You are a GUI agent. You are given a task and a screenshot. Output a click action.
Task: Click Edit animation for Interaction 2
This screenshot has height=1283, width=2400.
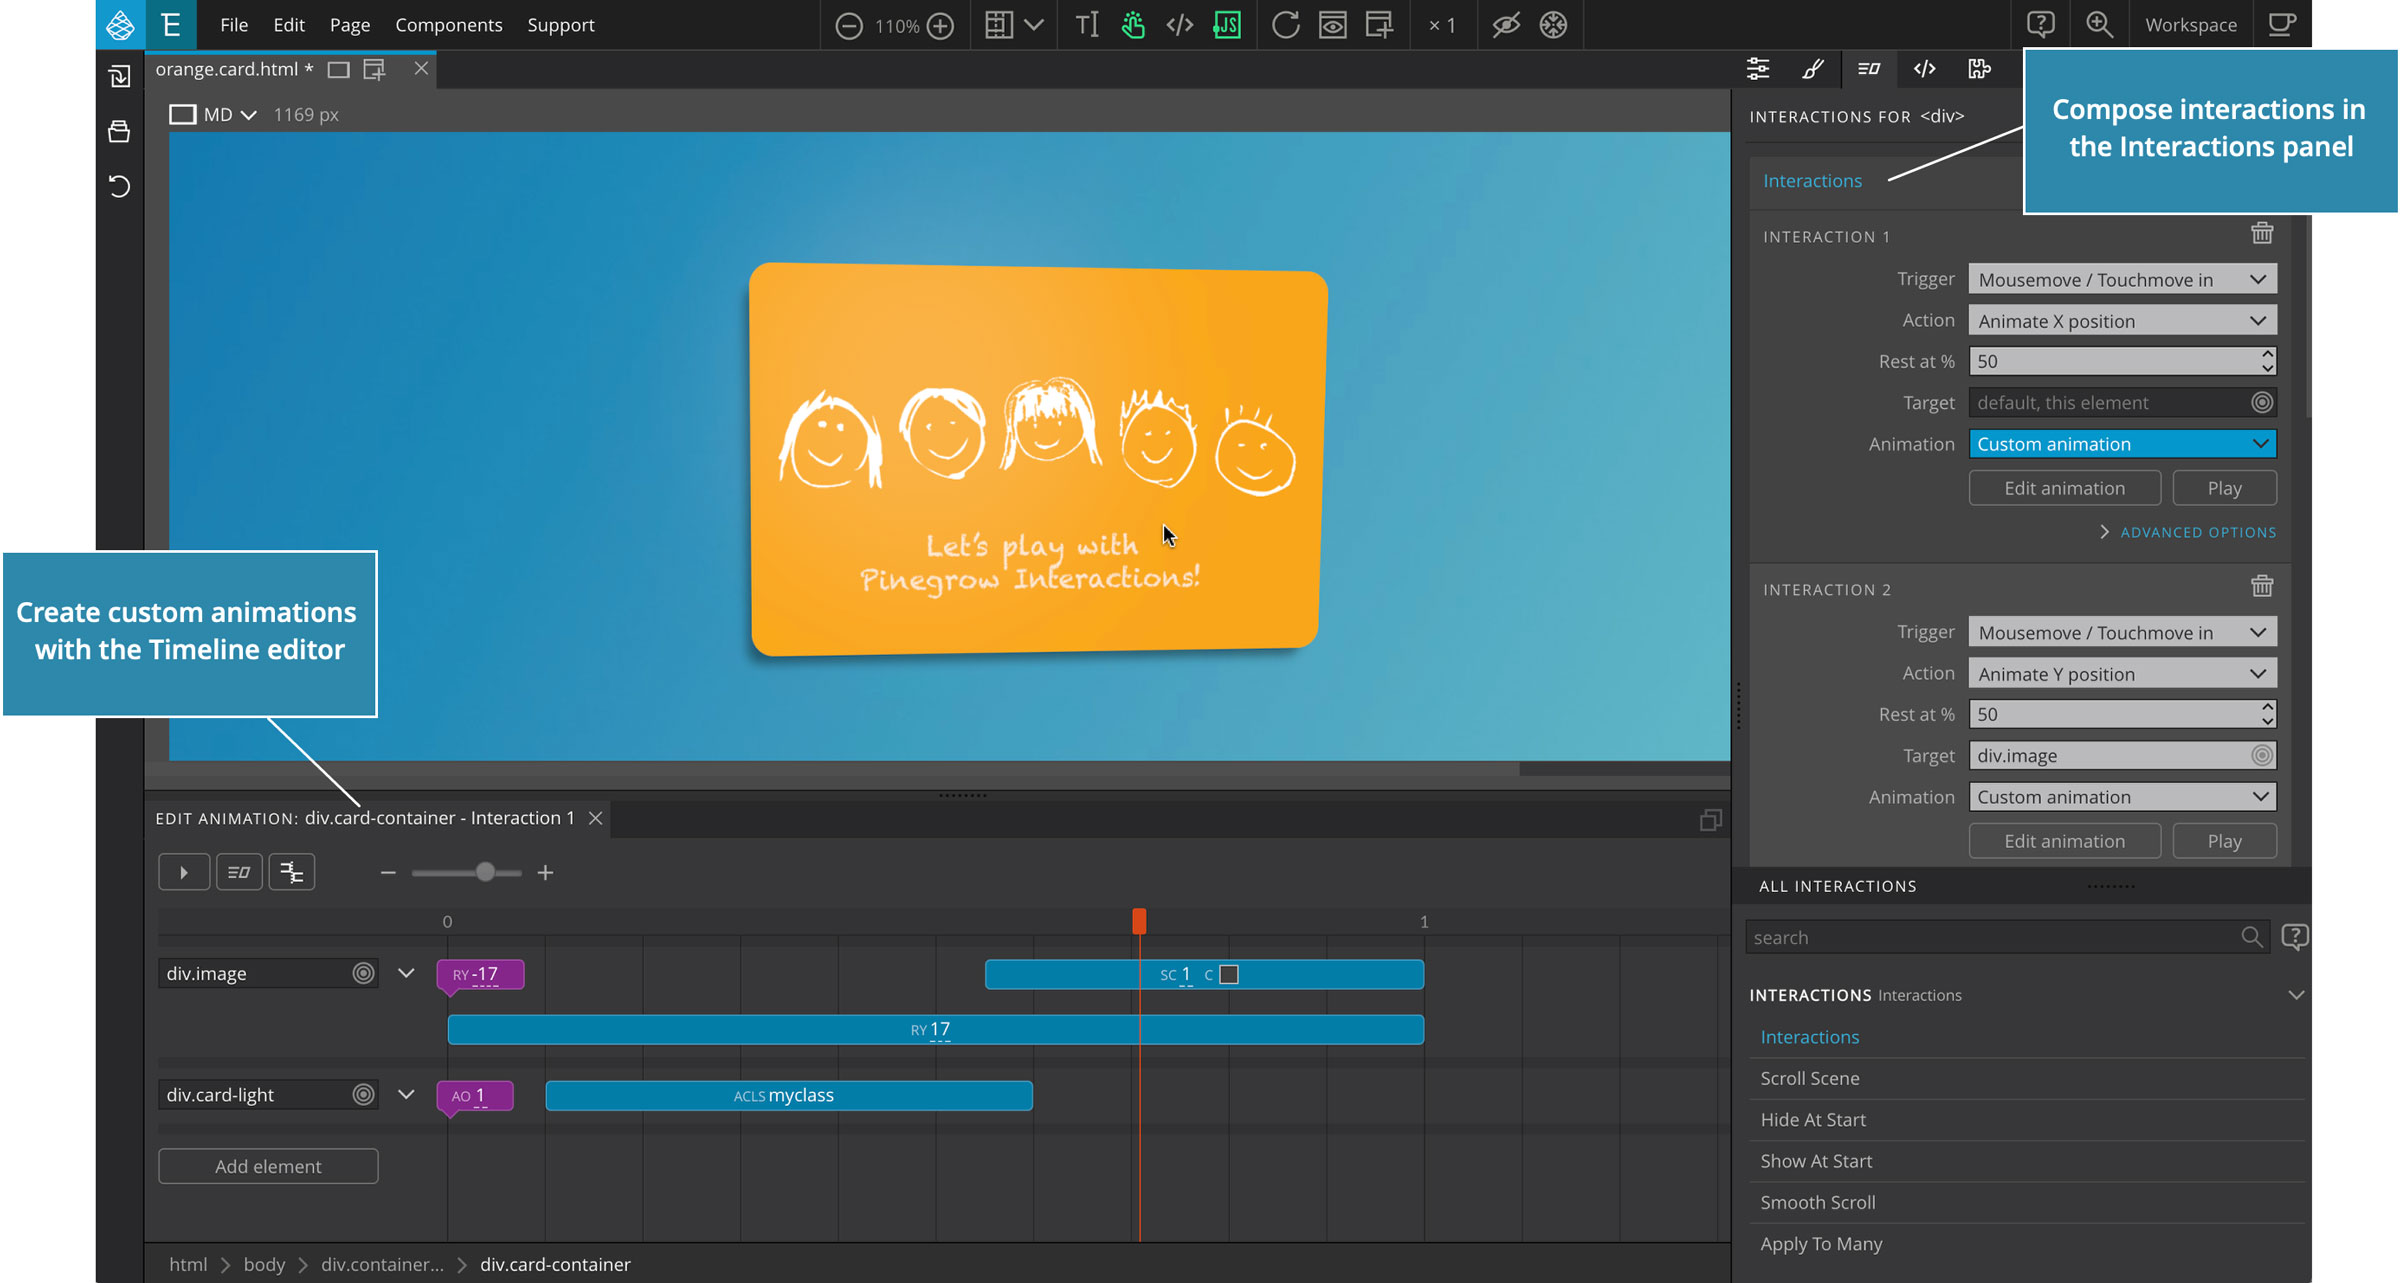click(x=2064, y=841)
